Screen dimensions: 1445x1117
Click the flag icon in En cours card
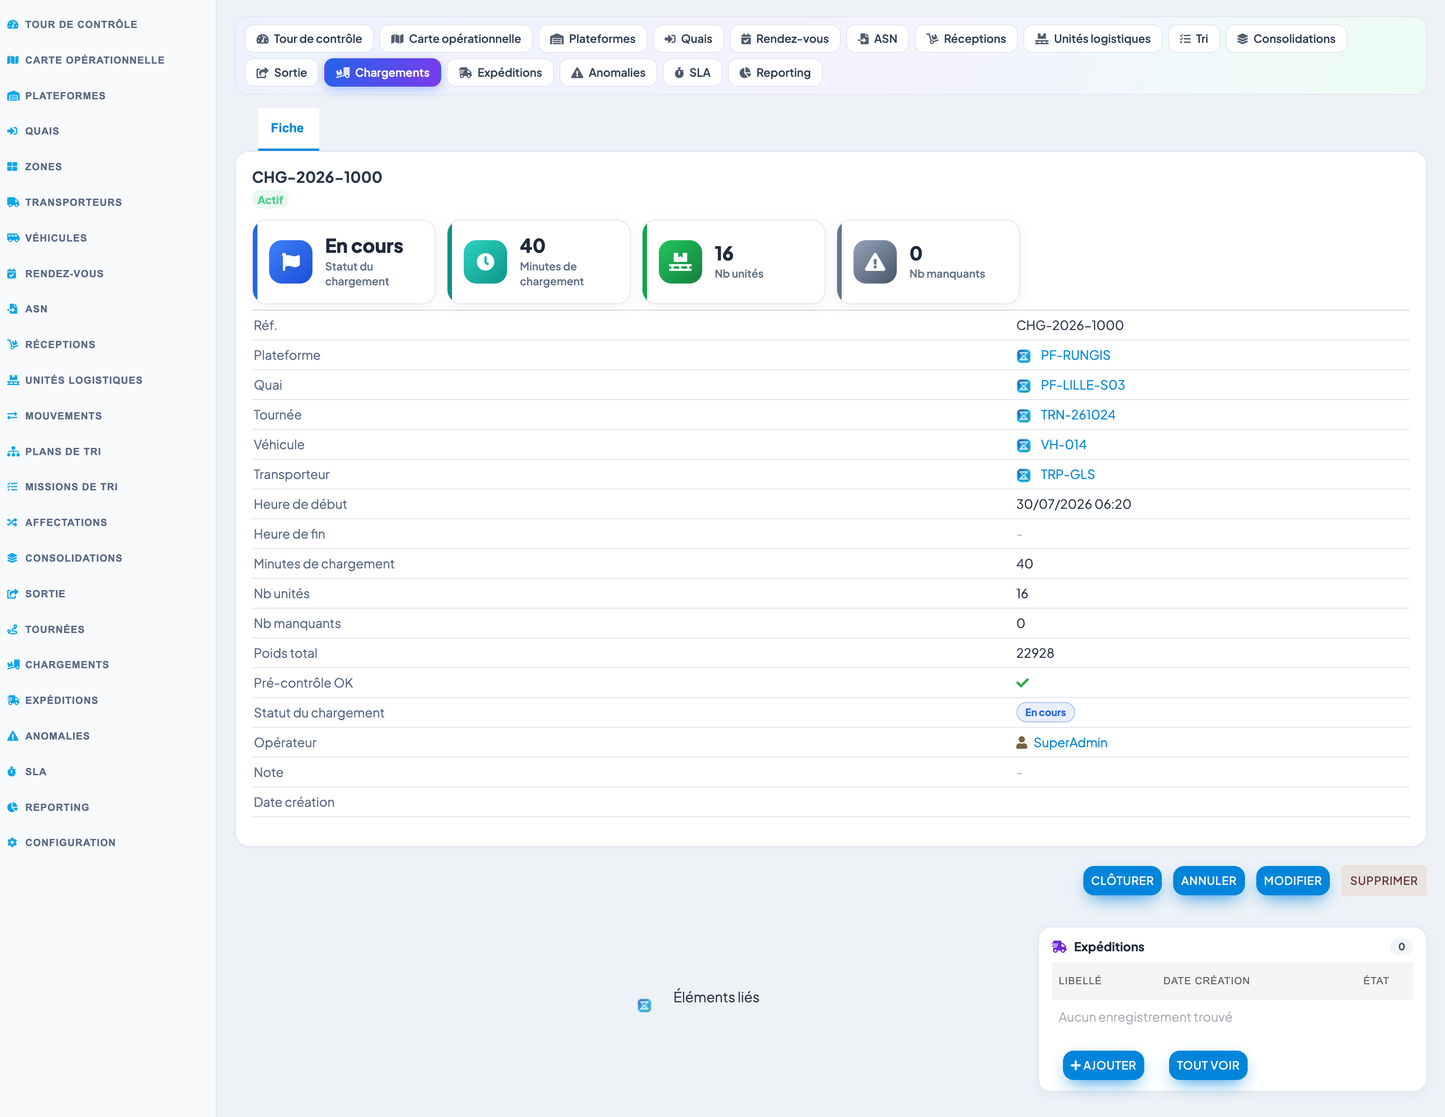click(291, 262)
